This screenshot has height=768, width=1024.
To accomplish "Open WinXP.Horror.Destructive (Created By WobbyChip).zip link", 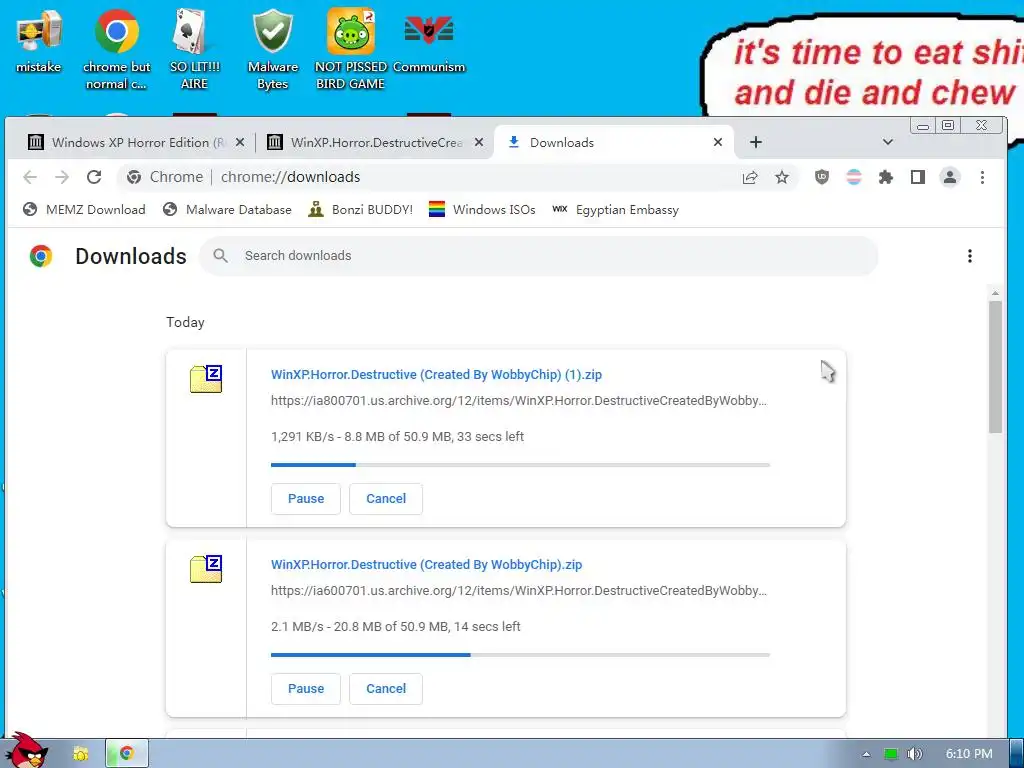I will [426, 565].
